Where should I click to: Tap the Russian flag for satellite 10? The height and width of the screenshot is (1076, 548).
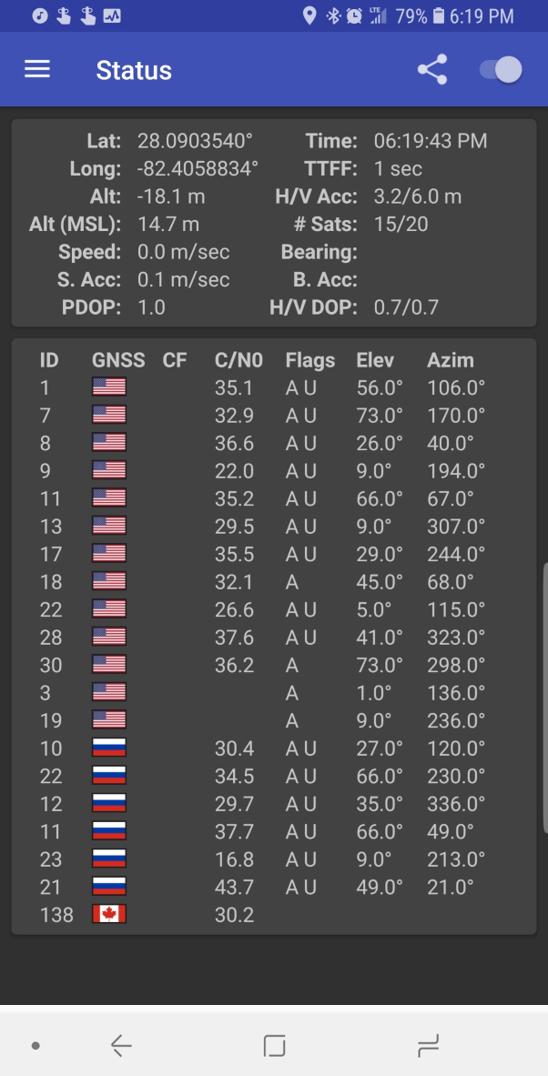click(109, 748)
